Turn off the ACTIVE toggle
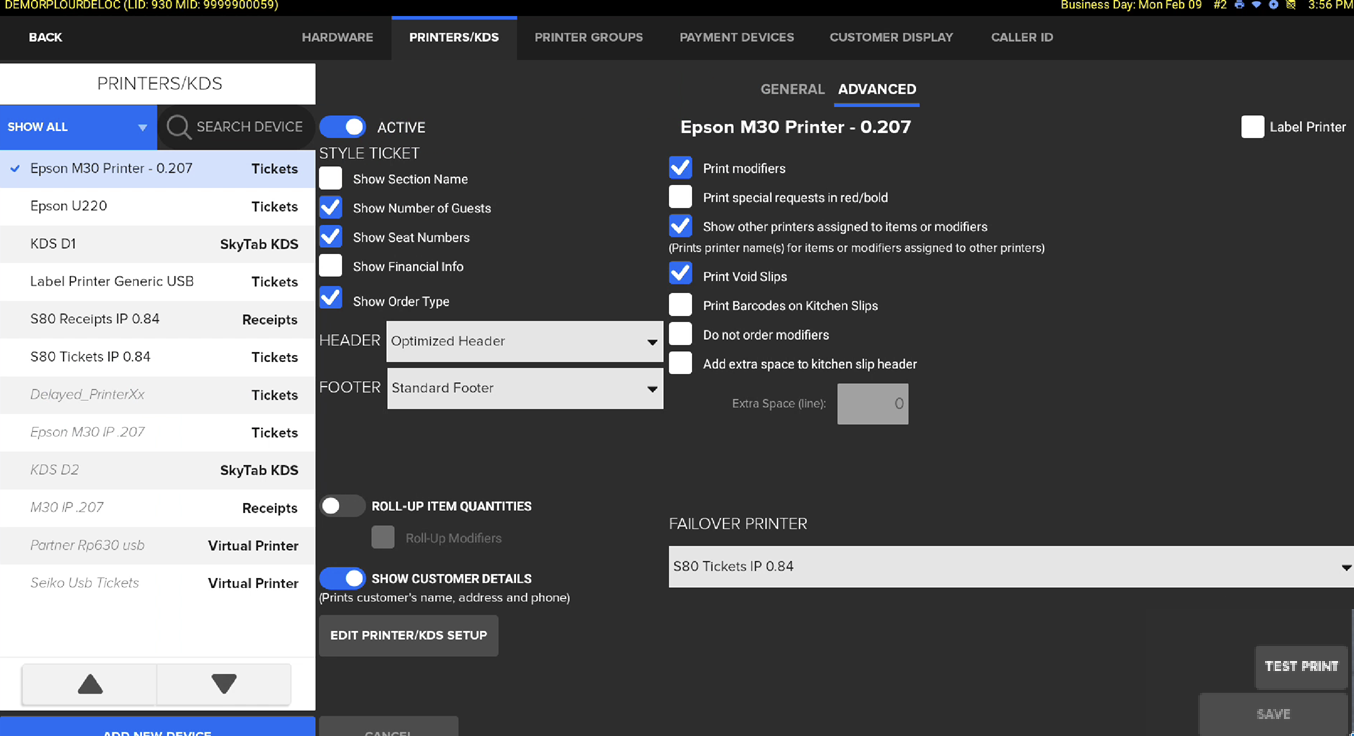This screenshot has height=736, width=1354. coord(343,127)
